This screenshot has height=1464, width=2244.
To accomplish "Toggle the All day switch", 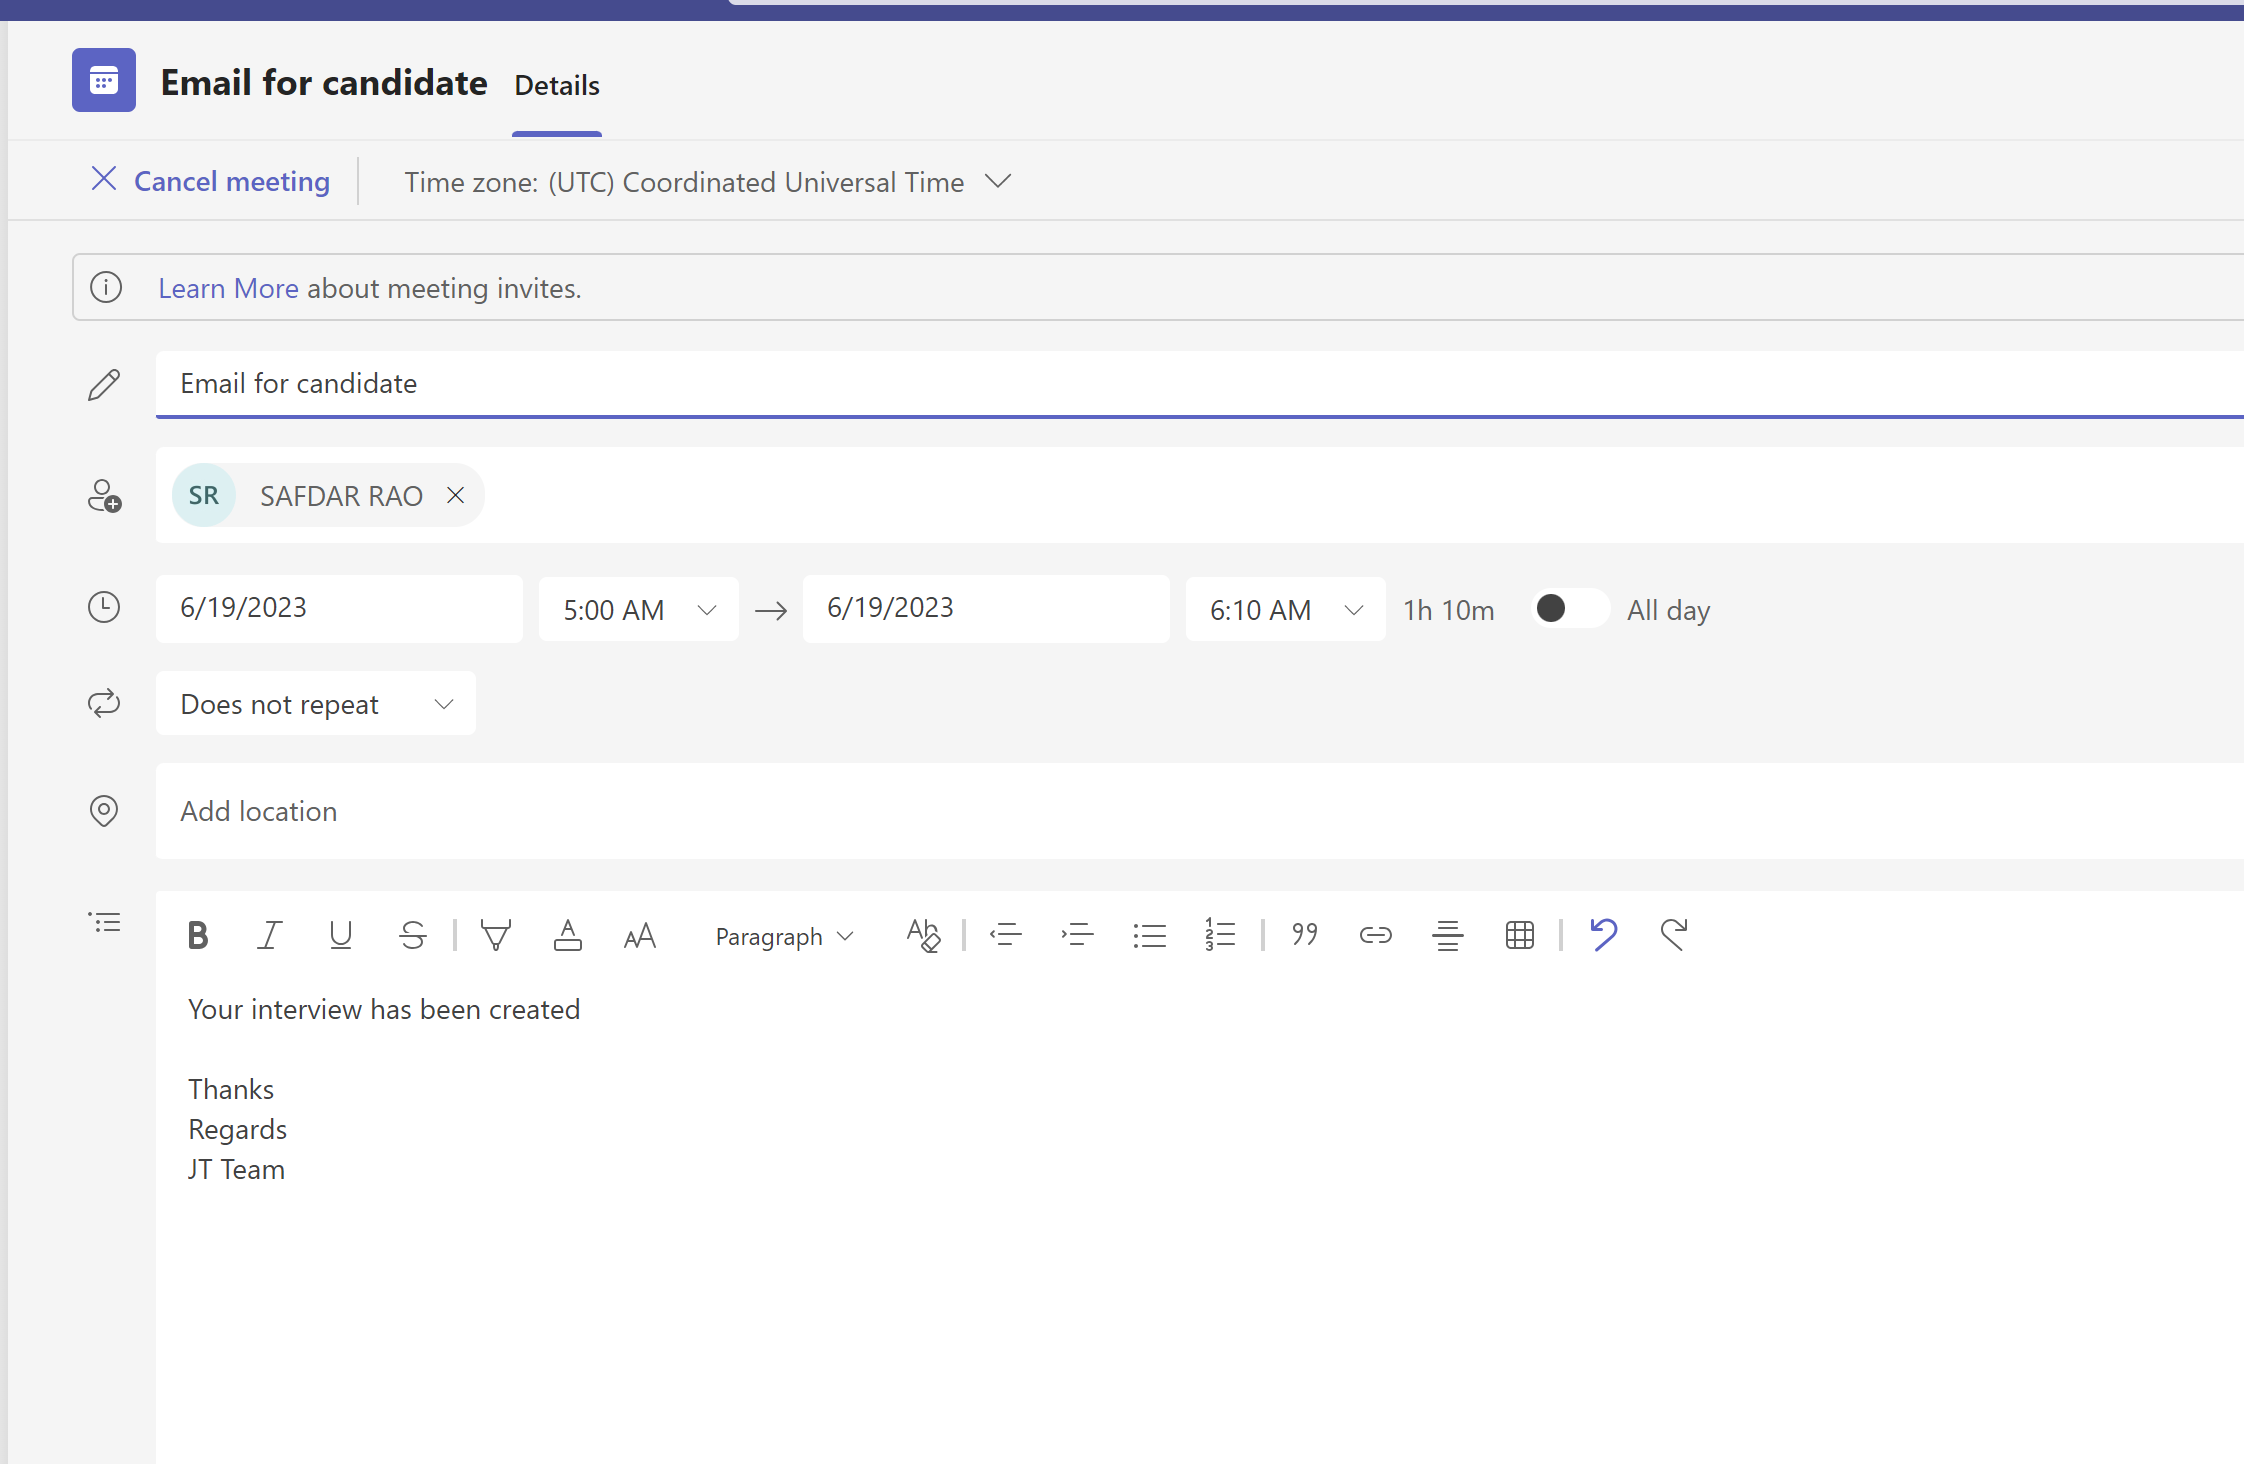I will [1569, 609].
